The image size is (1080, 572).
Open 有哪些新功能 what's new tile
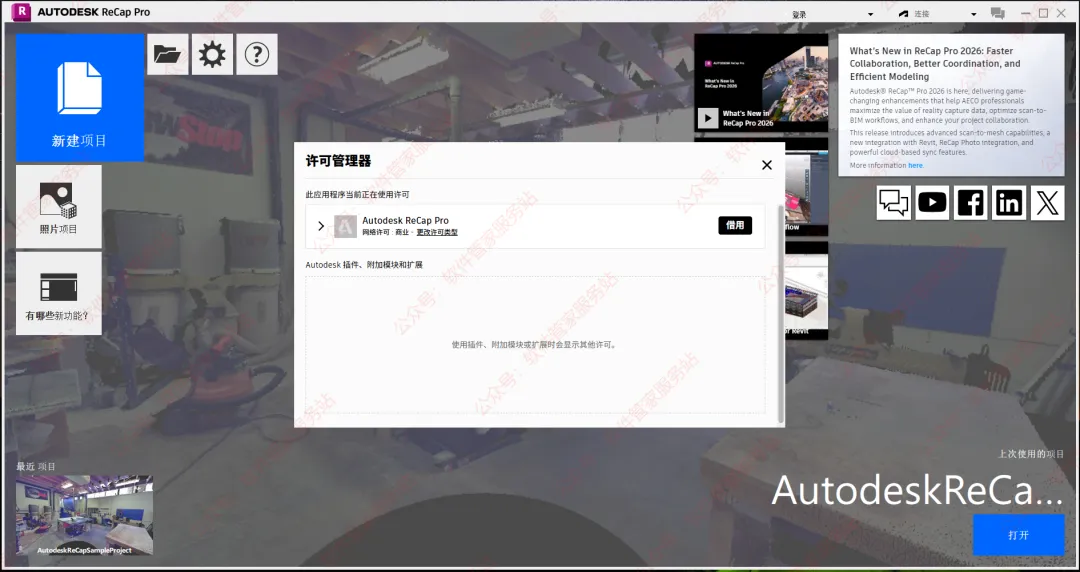tap(59, 294)
